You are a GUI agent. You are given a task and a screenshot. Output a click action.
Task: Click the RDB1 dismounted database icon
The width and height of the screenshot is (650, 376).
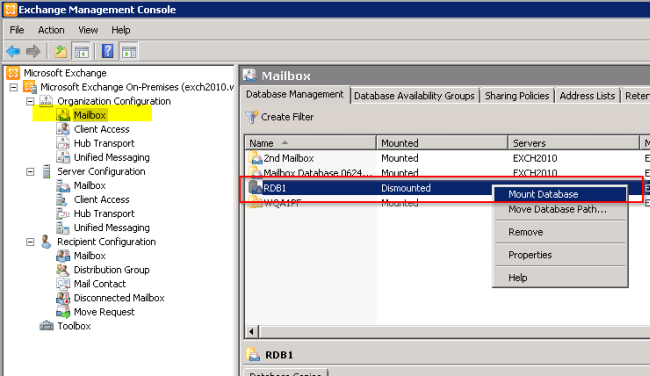click(255, 188)
